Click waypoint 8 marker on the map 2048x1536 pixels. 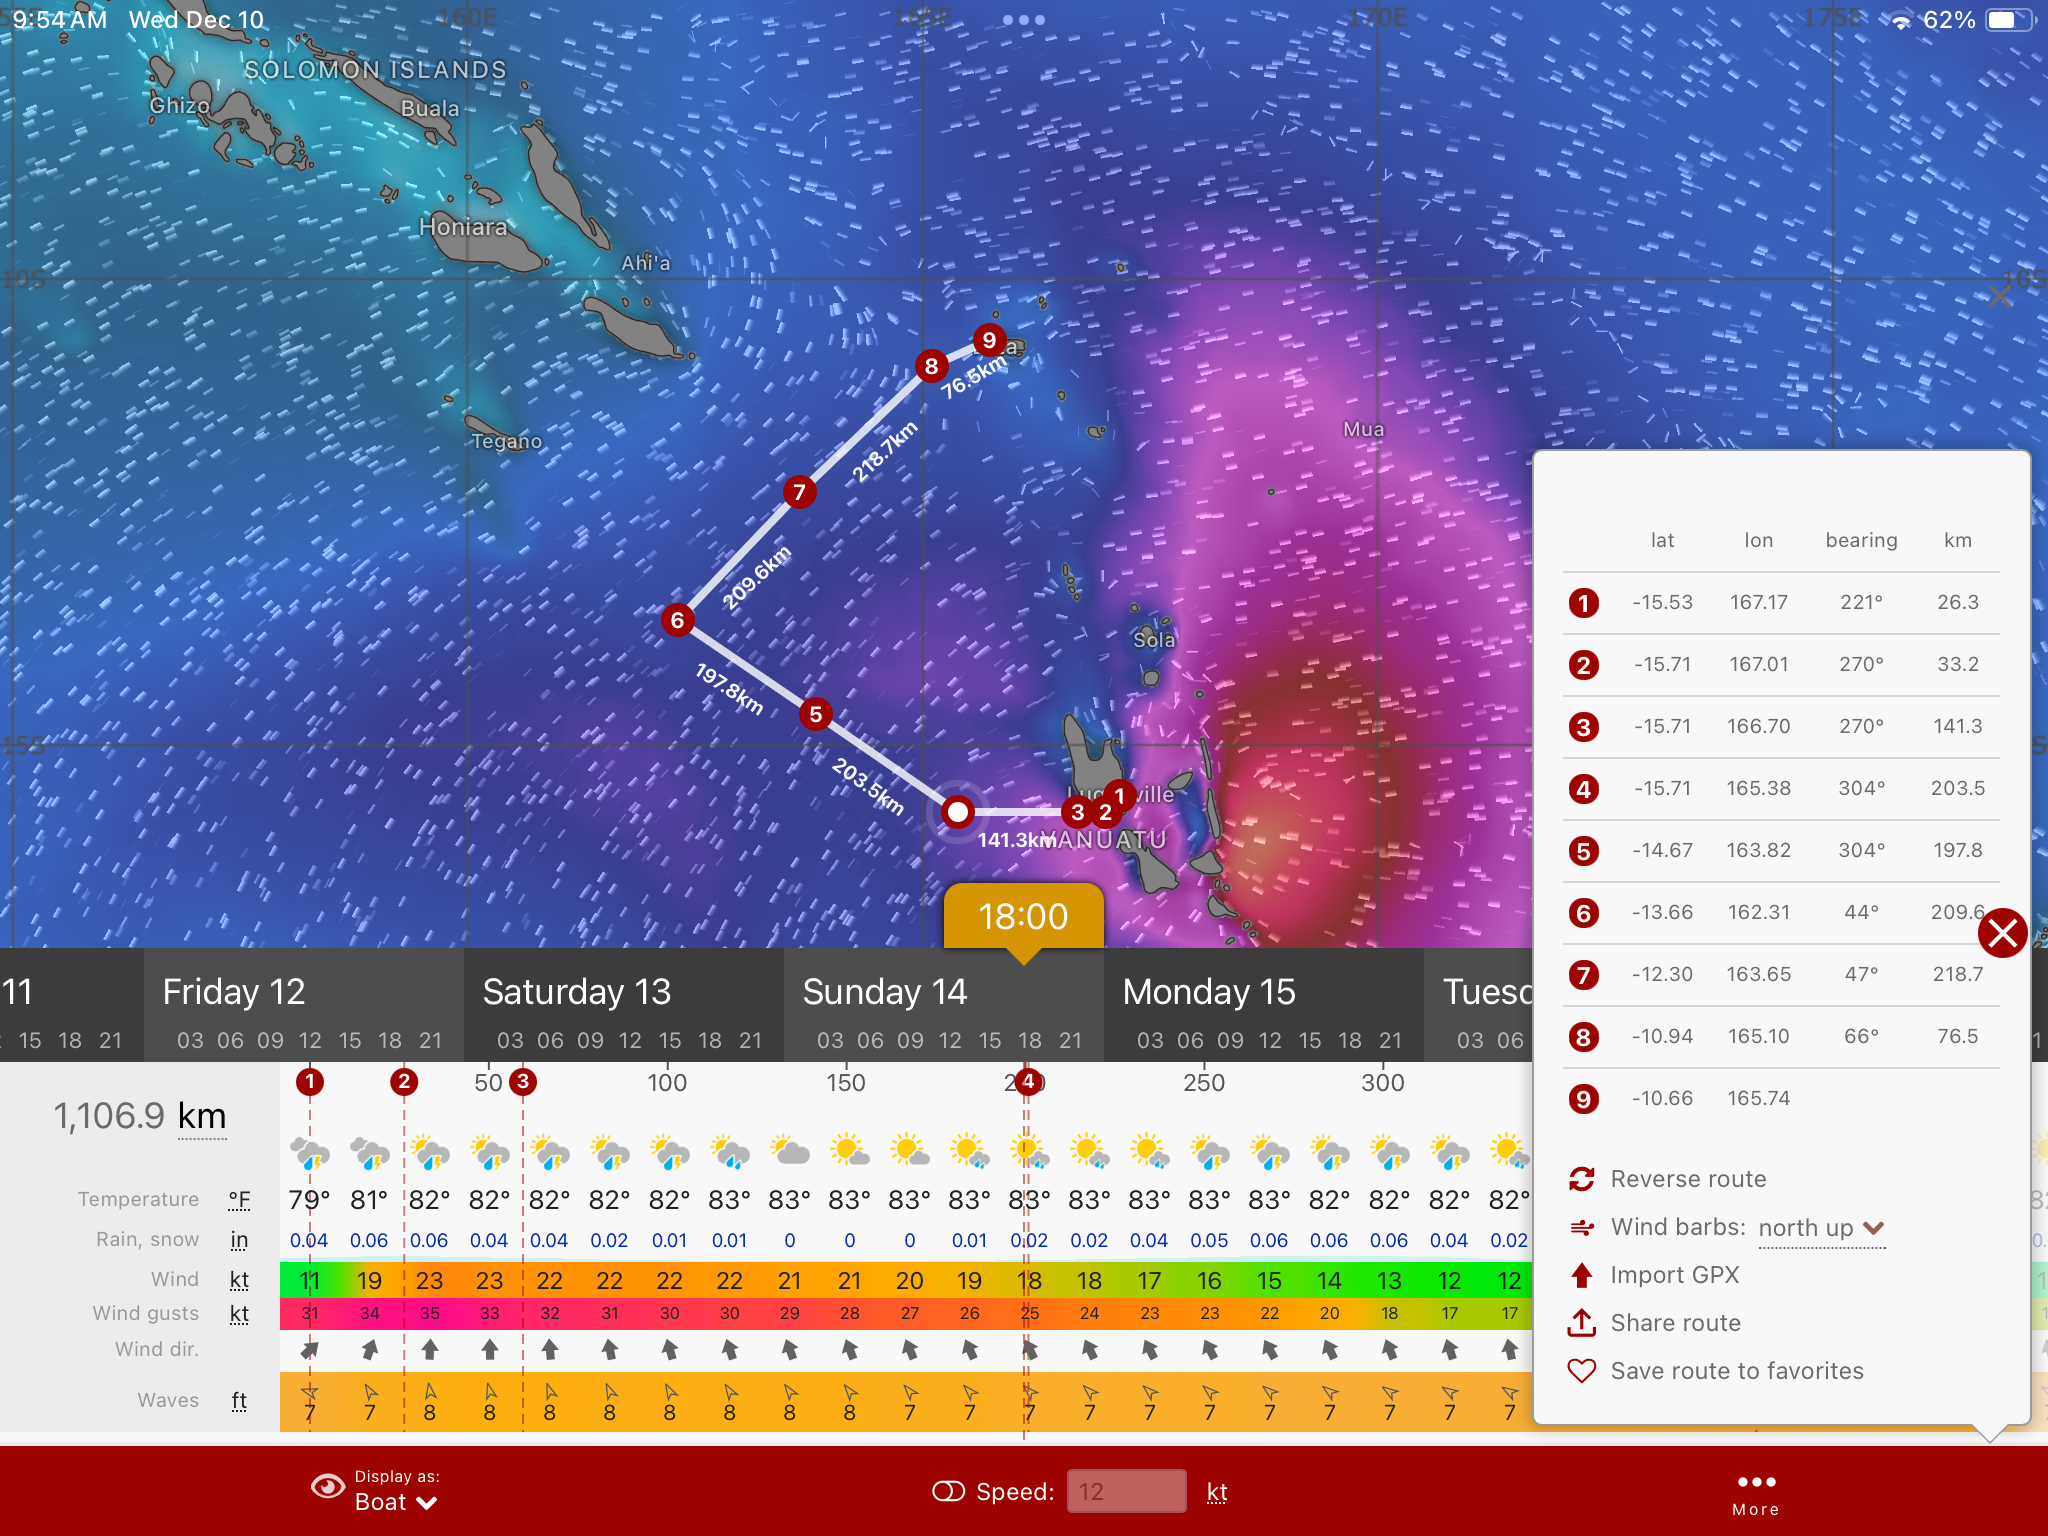[x=931, y=366]
